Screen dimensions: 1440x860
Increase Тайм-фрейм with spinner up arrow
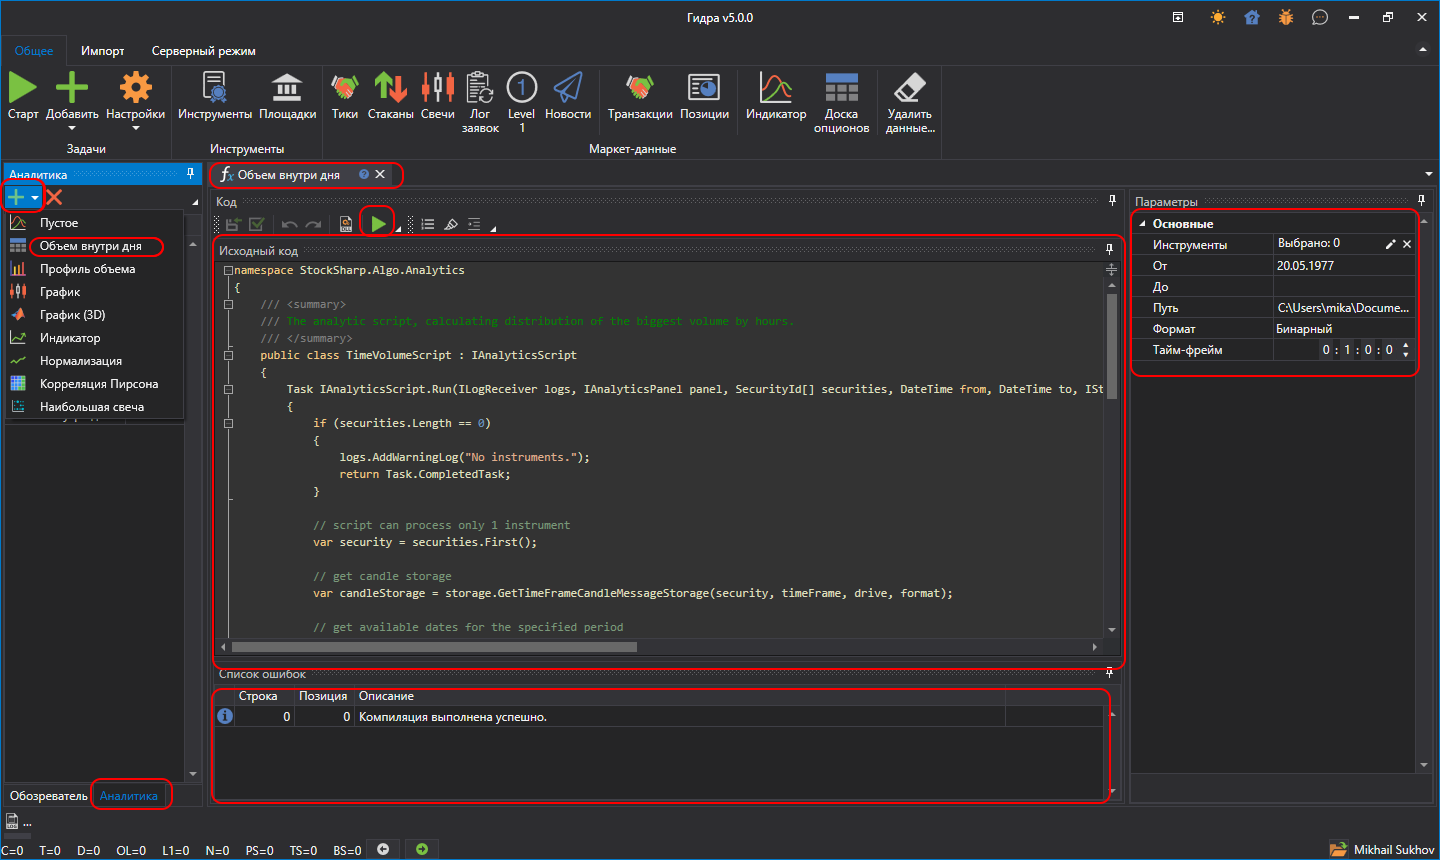click(x=1406, y=346)
